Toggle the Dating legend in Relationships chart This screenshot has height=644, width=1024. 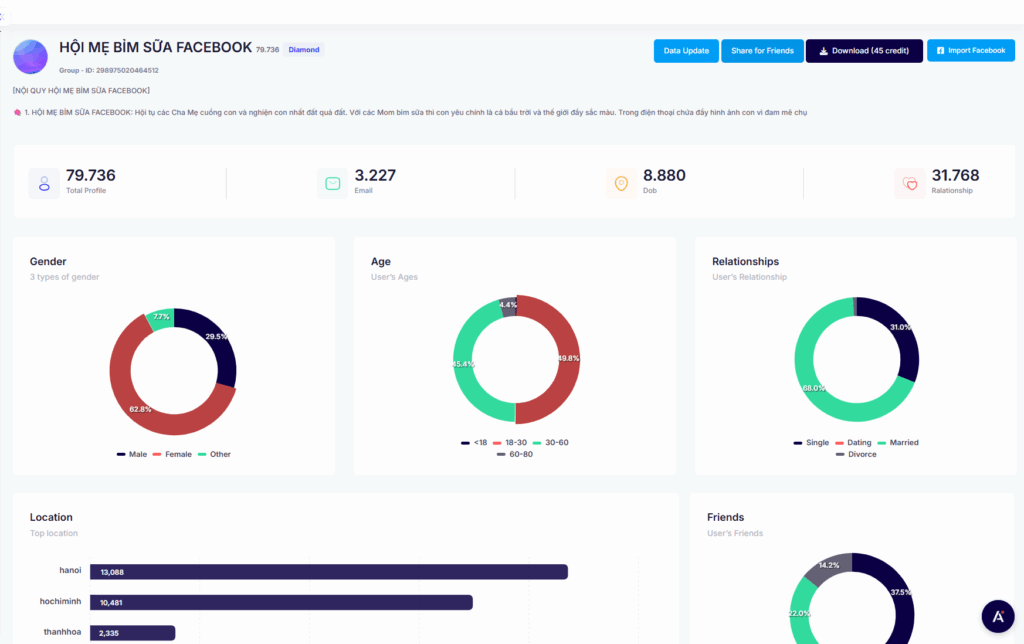pos(853,443)
